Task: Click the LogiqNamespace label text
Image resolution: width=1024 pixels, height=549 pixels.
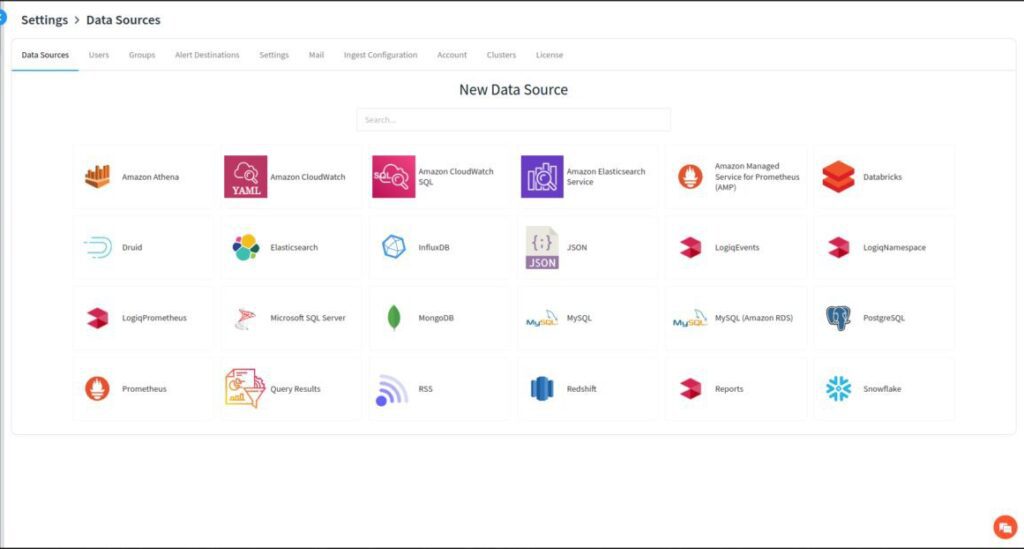Action: [x=894, y=247]
